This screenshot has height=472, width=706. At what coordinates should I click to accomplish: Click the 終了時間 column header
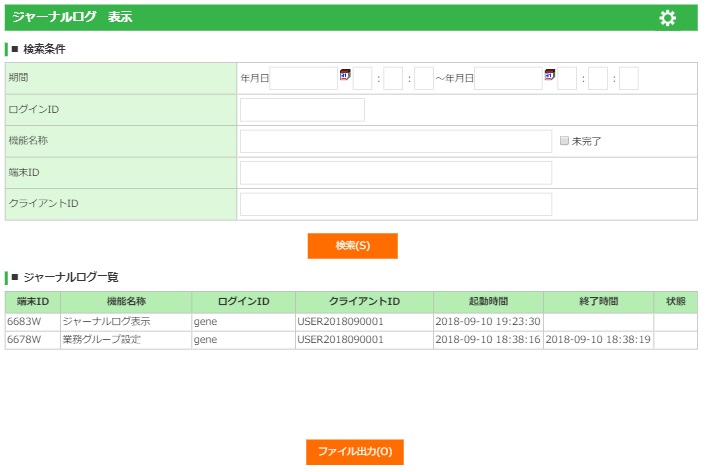598,302
